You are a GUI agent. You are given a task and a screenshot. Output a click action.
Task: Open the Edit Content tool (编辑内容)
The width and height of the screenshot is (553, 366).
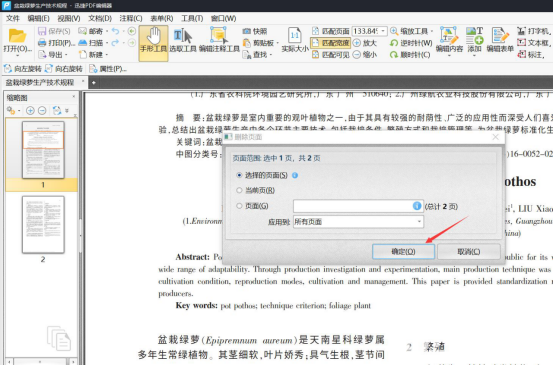click(449, 40)
